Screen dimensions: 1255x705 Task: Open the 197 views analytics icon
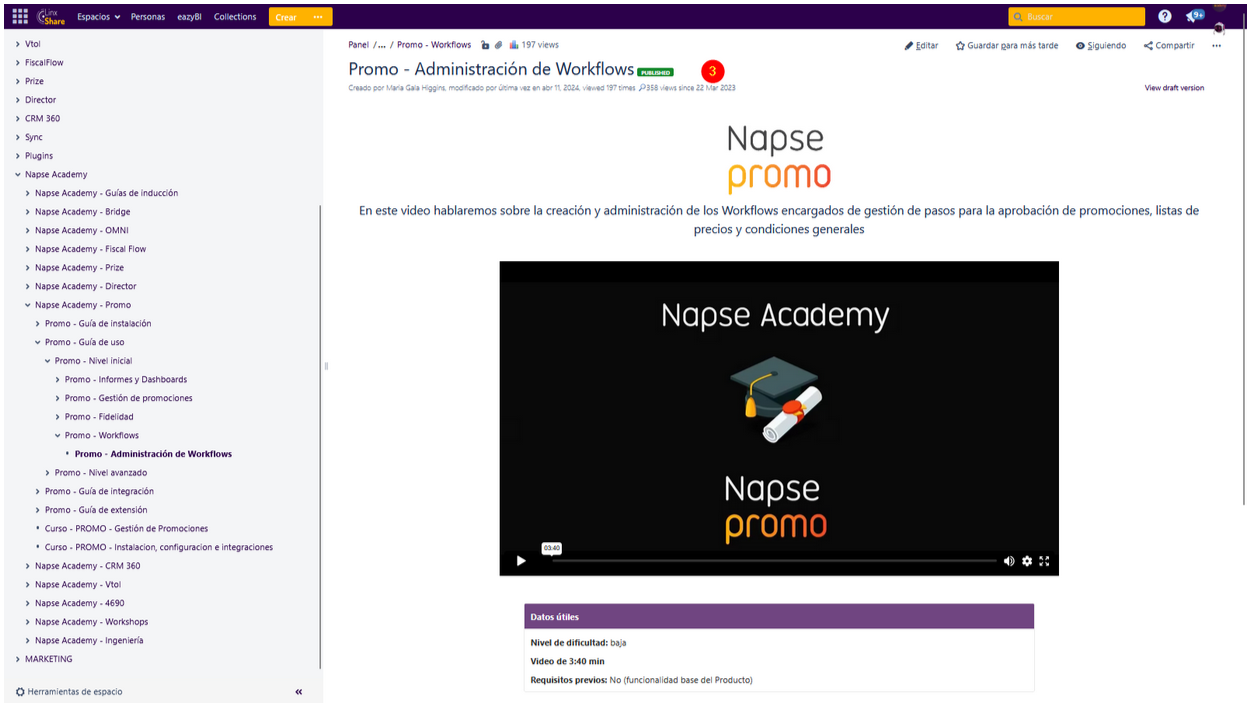coord(534,45)
